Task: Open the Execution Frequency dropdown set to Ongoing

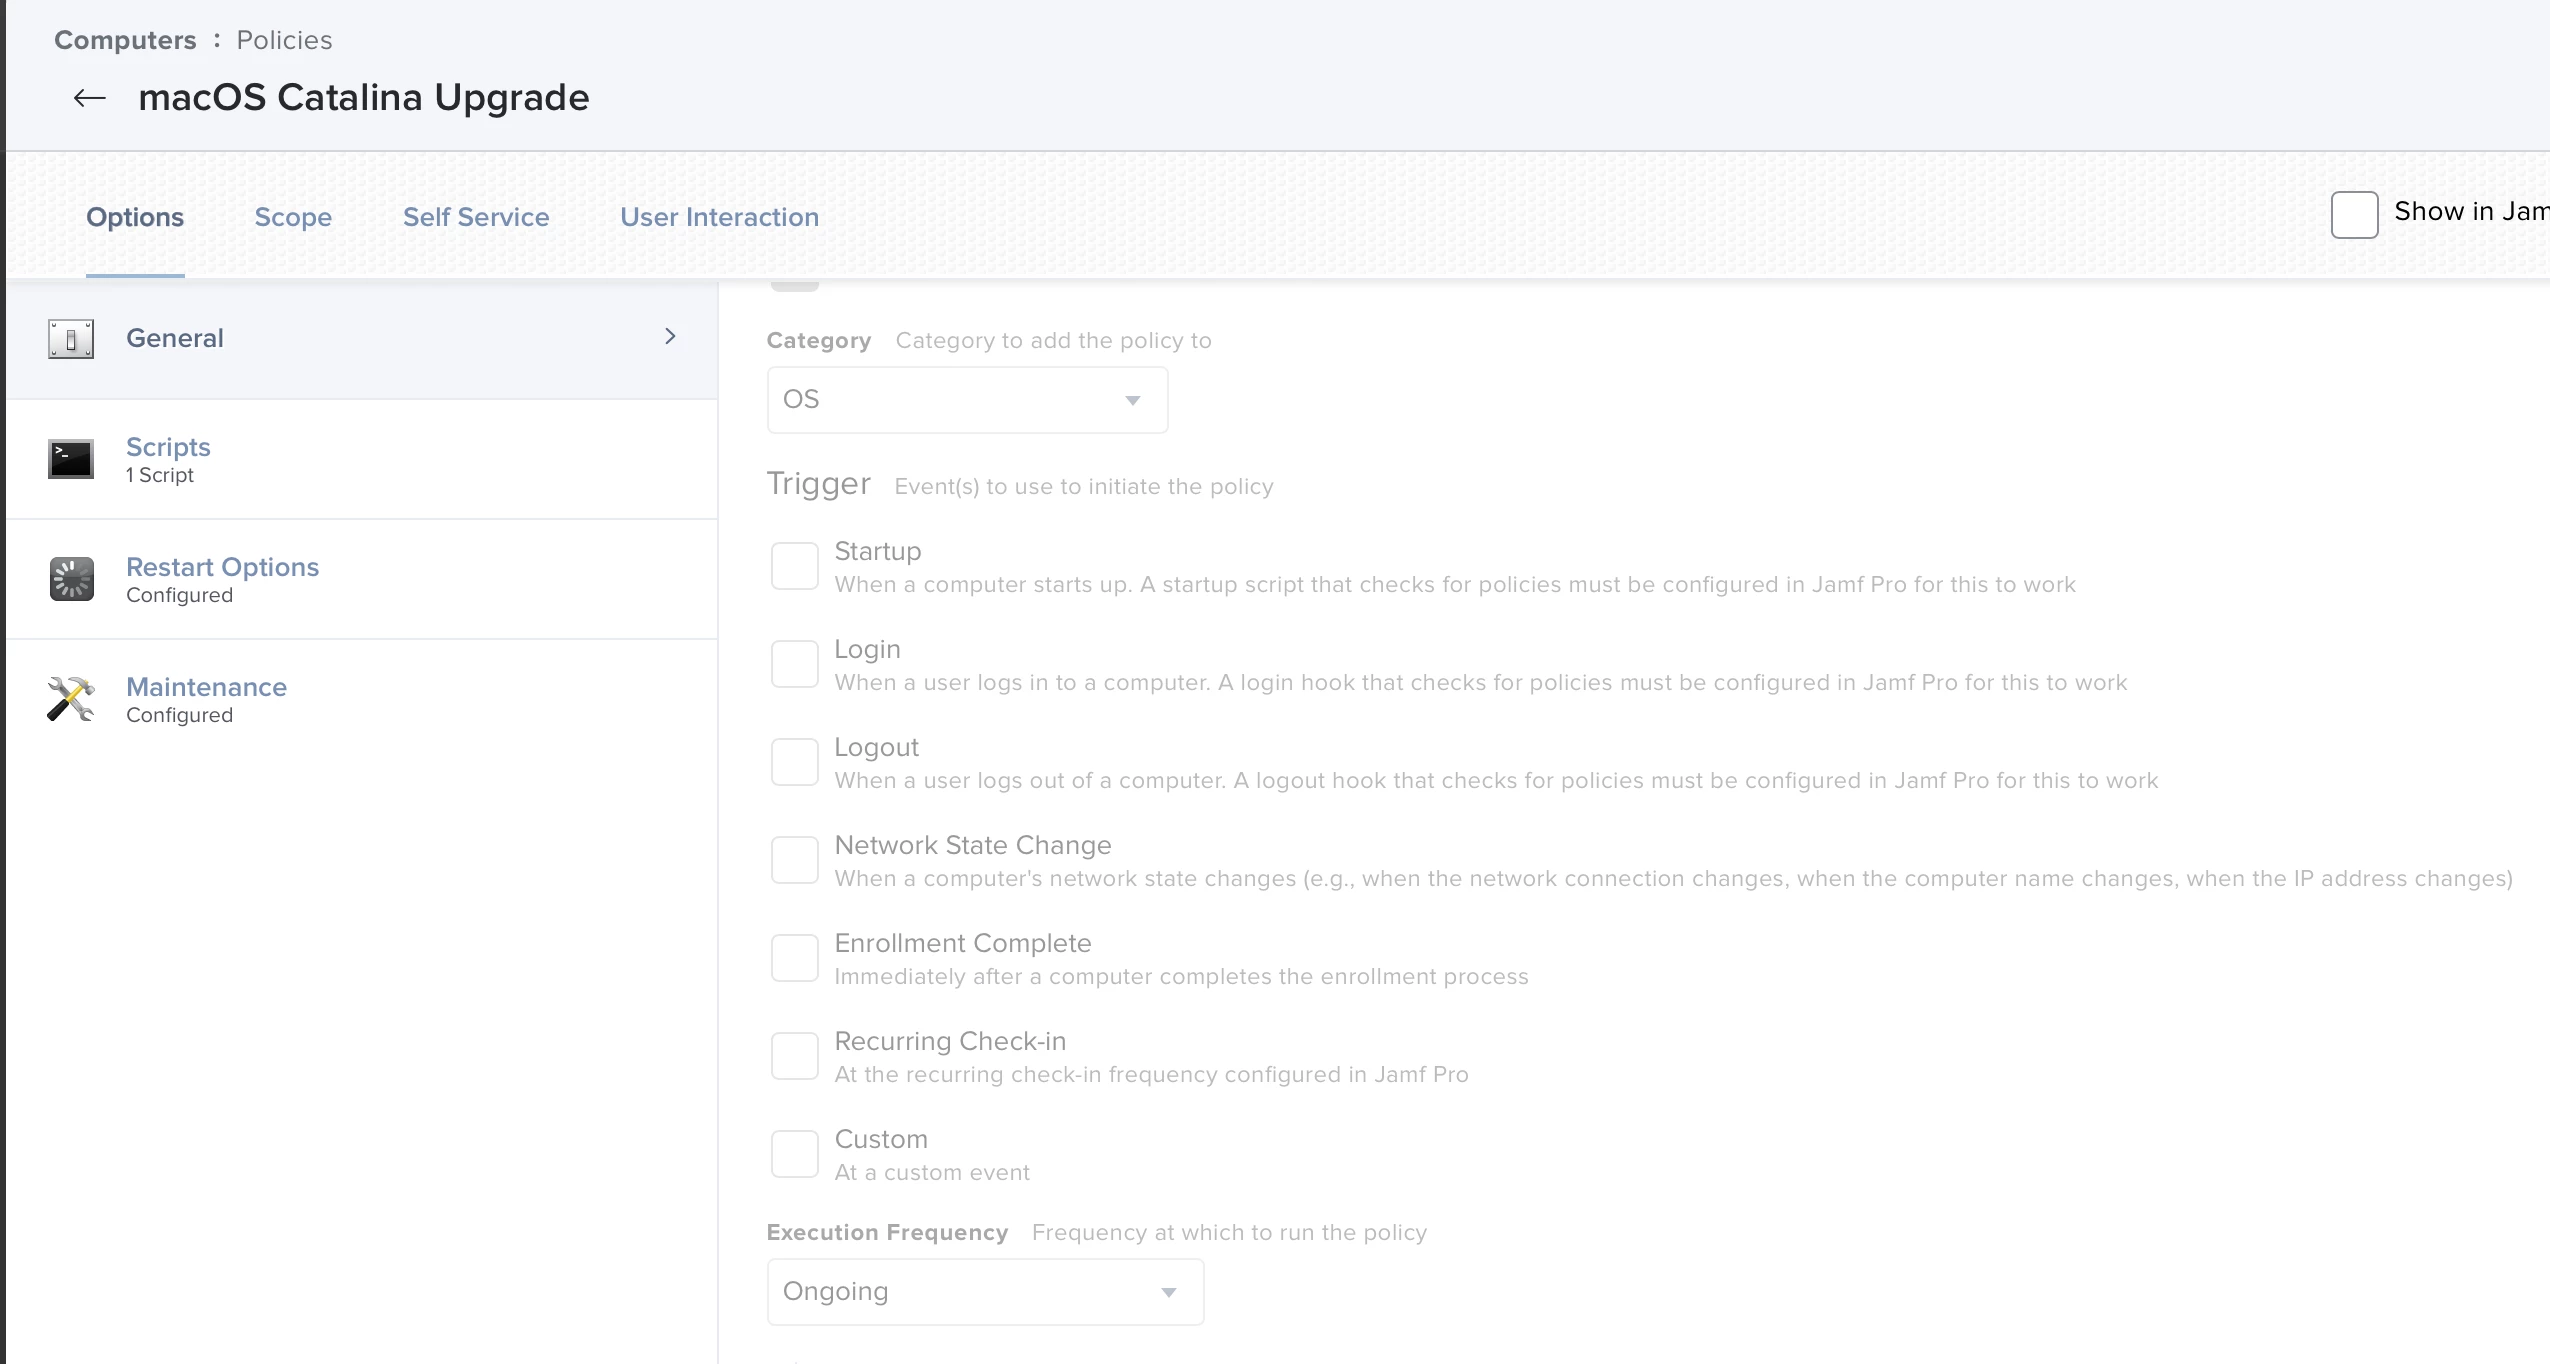Action: 985,1292
